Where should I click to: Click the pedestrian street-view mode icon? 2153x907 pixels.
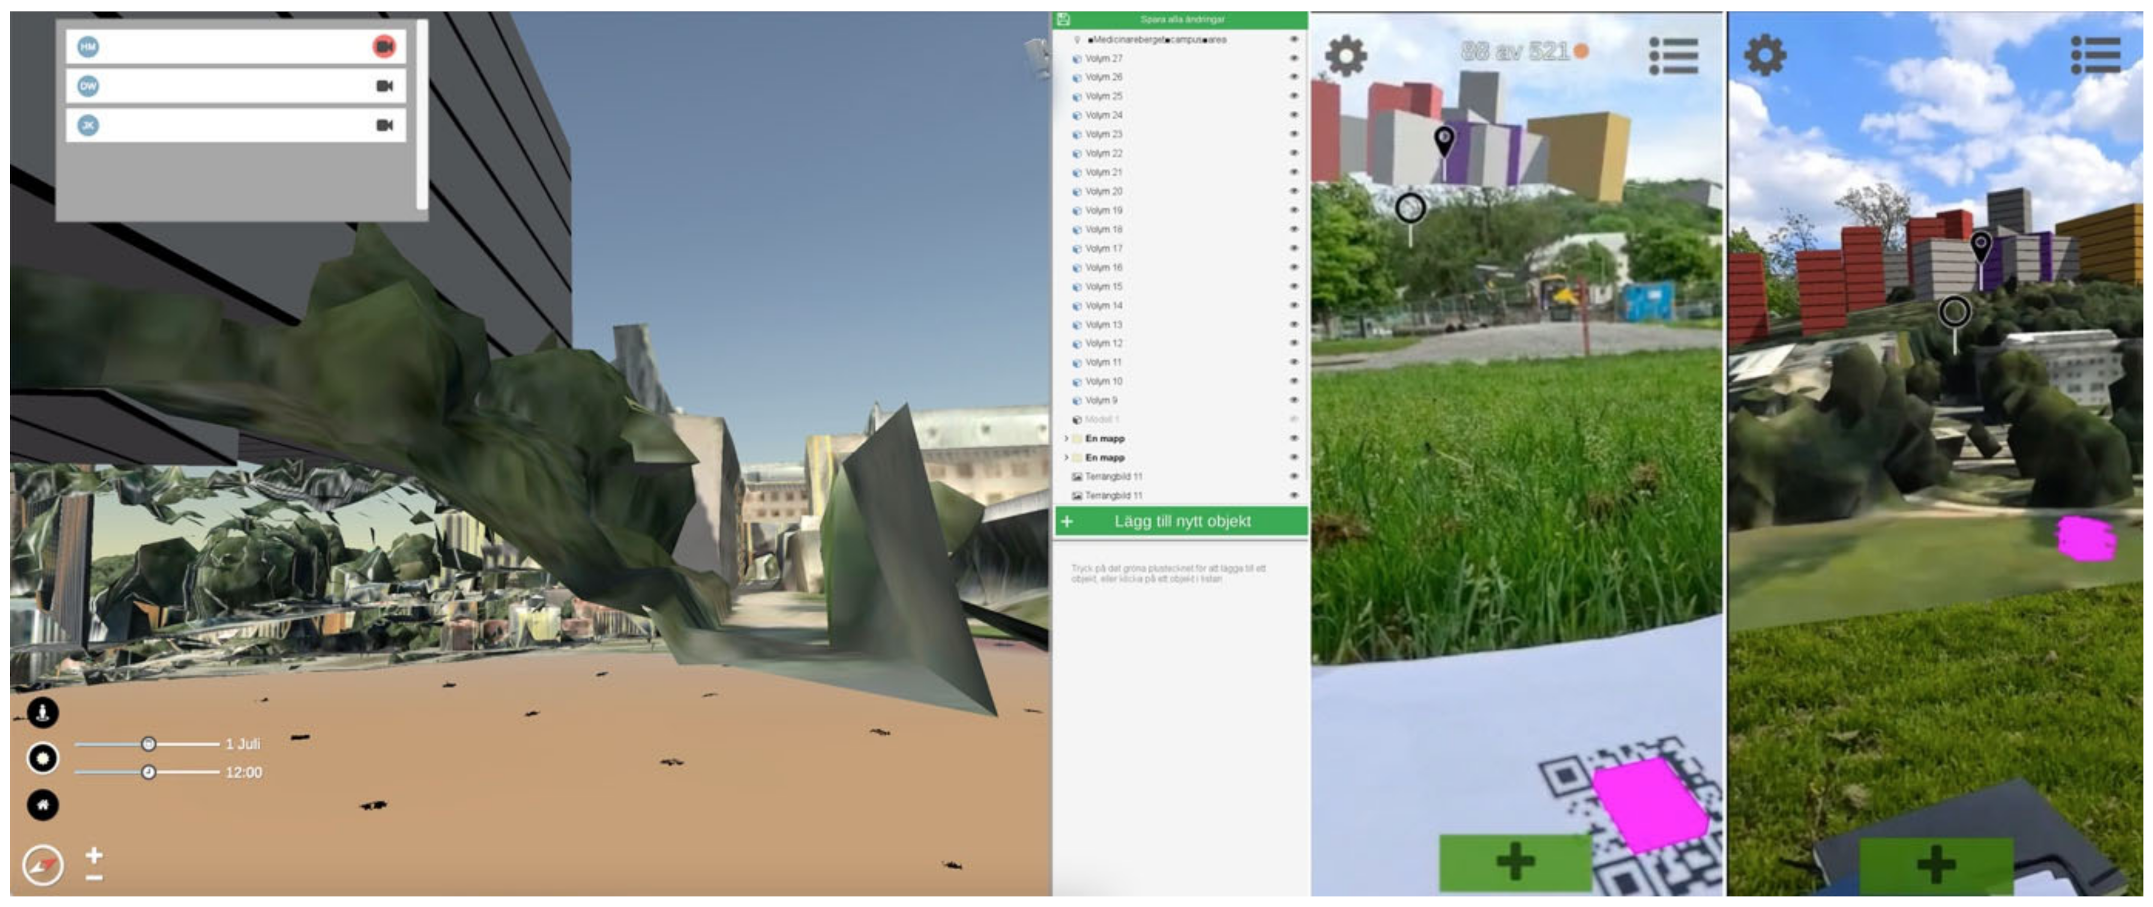point(42,713)
